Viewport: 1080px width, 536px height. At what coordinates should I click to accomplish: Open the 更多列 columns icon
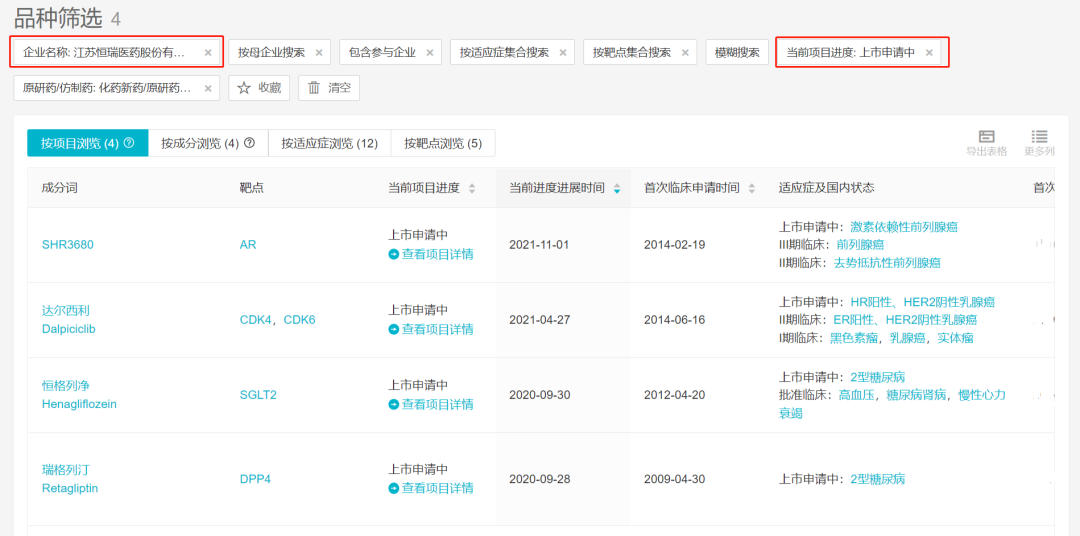[1039, 136]
